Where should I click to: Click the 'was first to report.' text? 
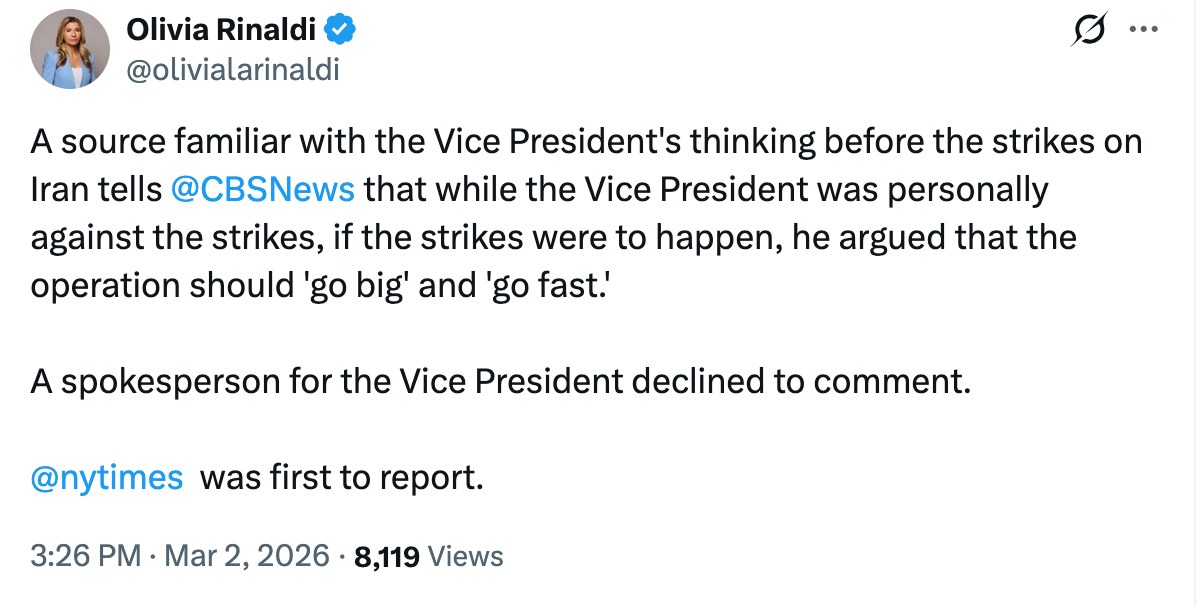click(x=342, y=478)
